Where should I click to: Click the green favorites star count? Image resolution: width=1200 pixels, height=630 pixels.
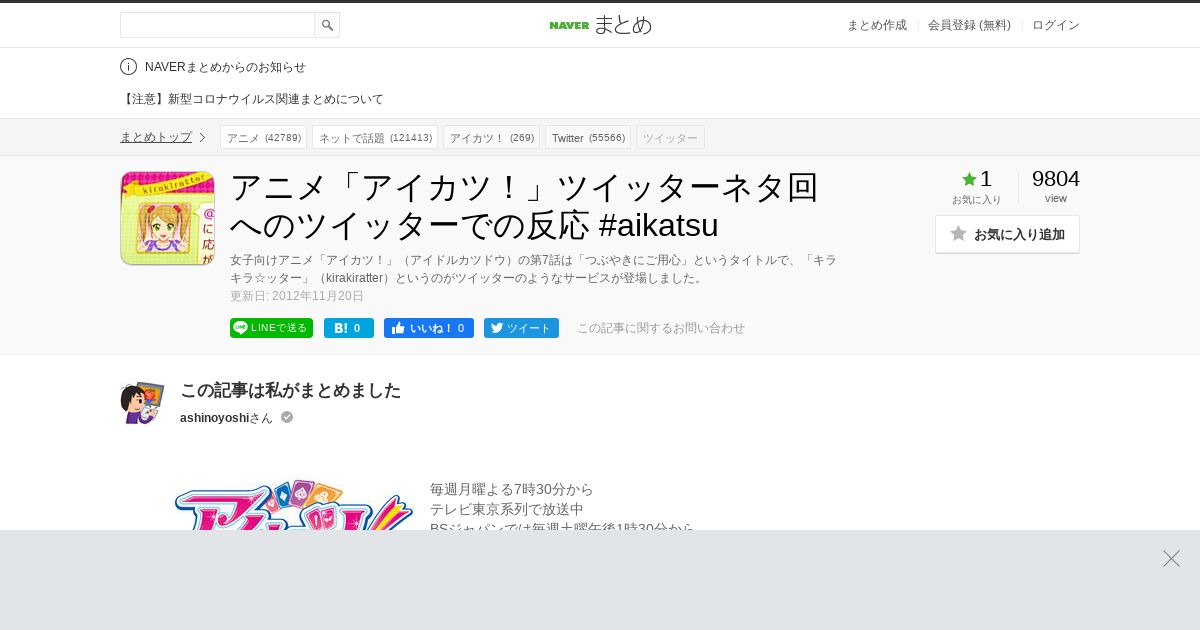(x=976, y=180)
